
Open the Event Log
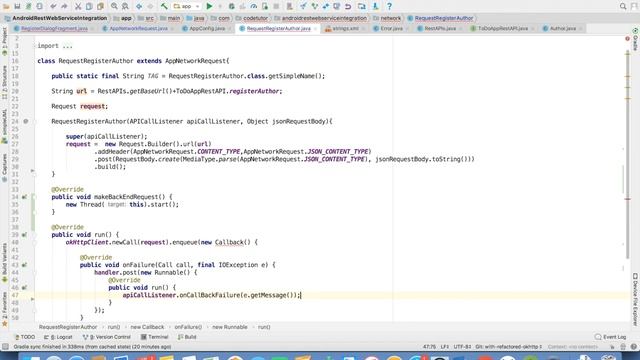611,337
